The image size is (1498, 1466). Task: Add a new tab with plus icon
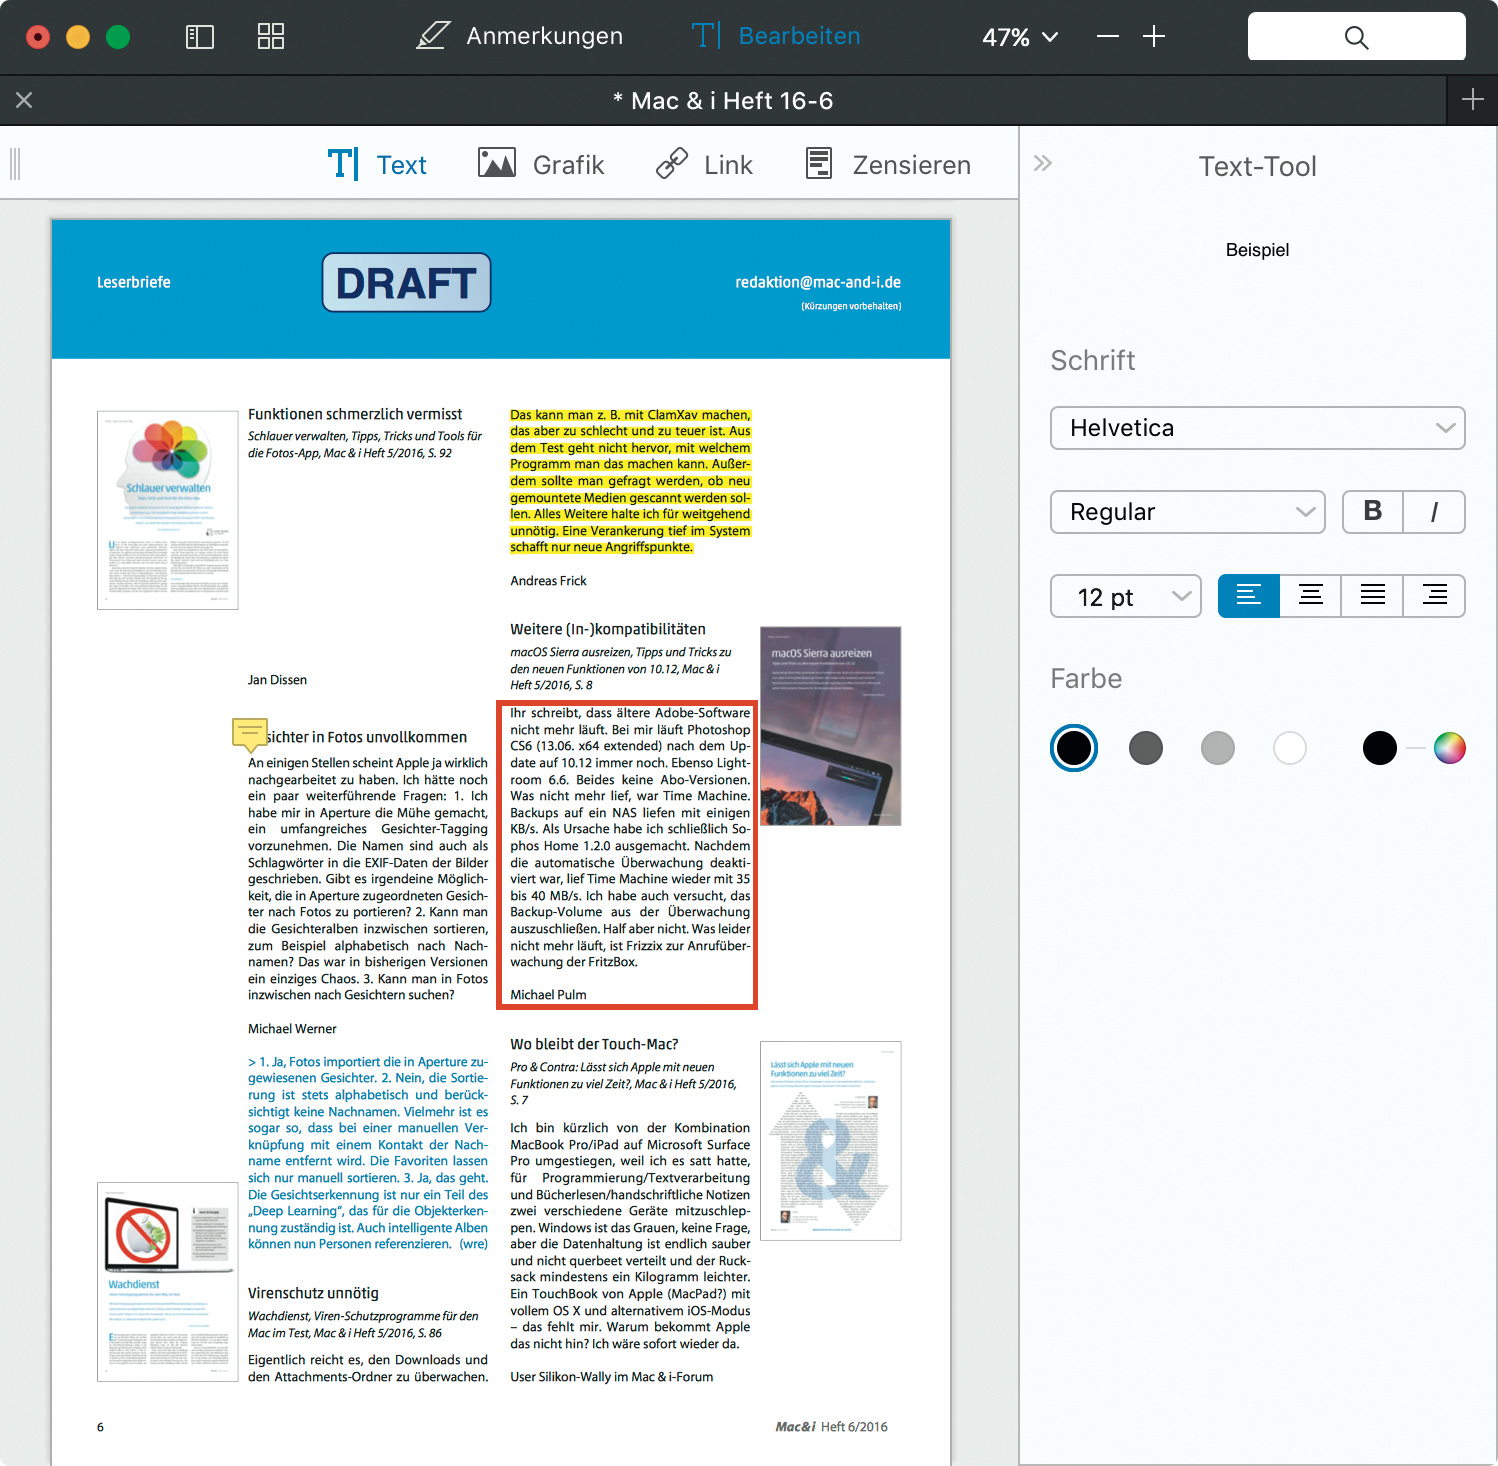pyautogui.click(x=1472, y=100)
